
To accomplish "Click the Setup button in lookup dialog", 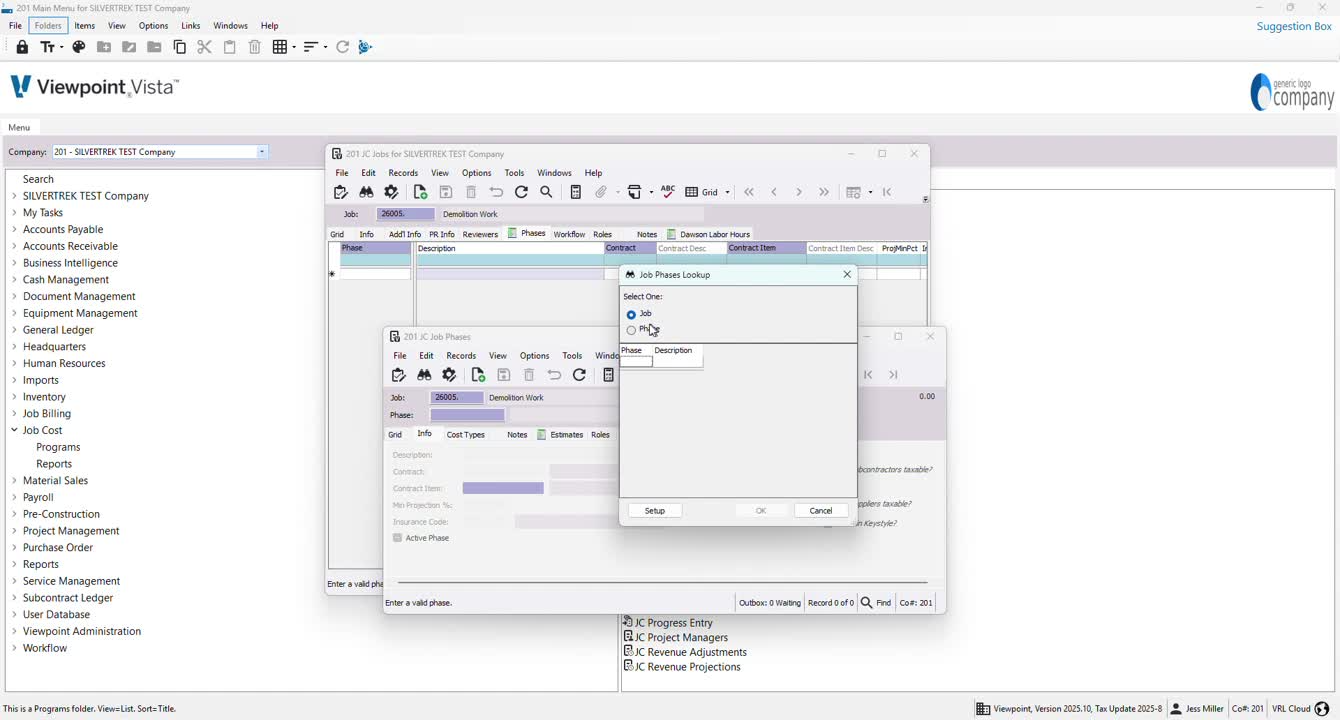I will point(655,511).
